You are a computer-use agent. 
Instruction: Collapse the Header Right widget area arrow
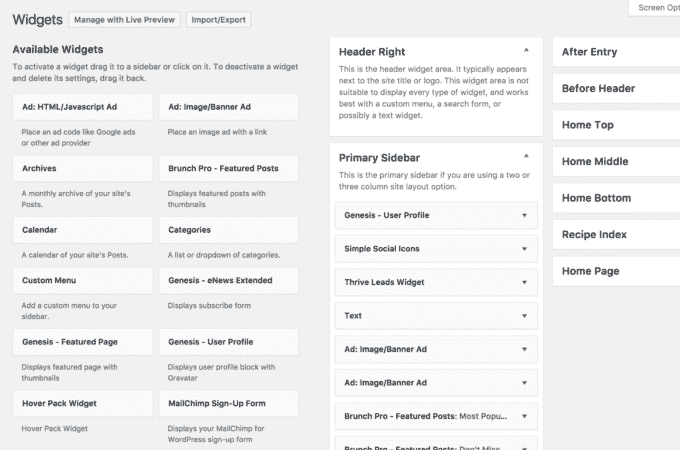526,50
